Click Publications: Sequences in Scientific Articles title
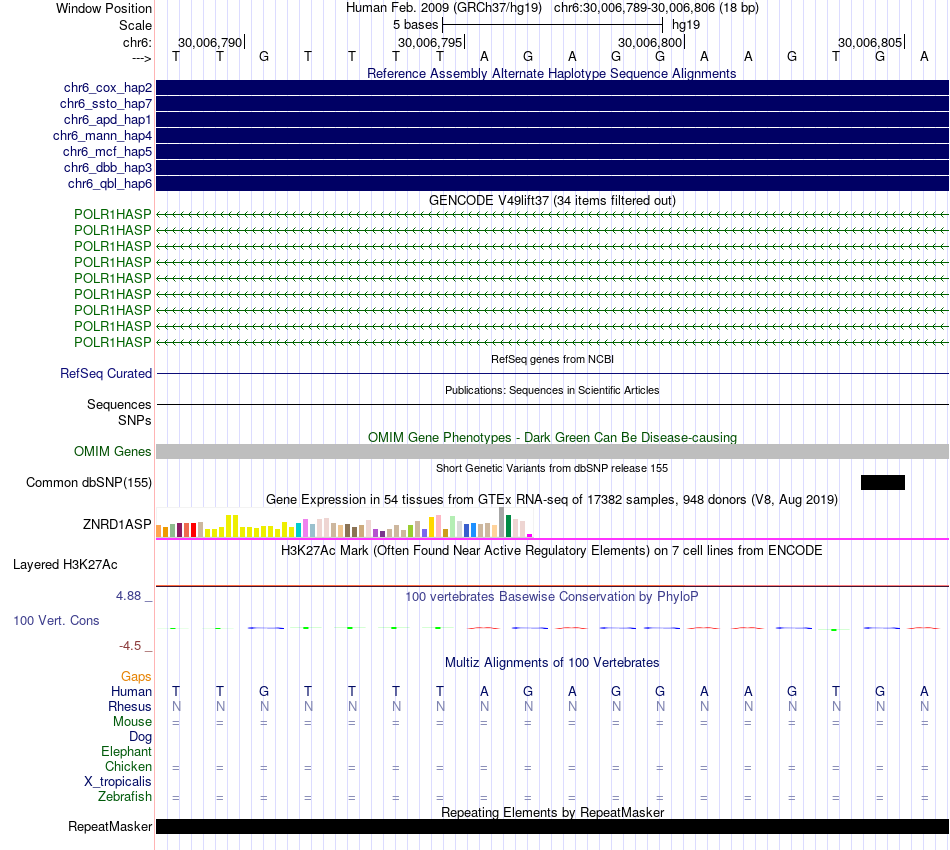 tap(552, 390)
